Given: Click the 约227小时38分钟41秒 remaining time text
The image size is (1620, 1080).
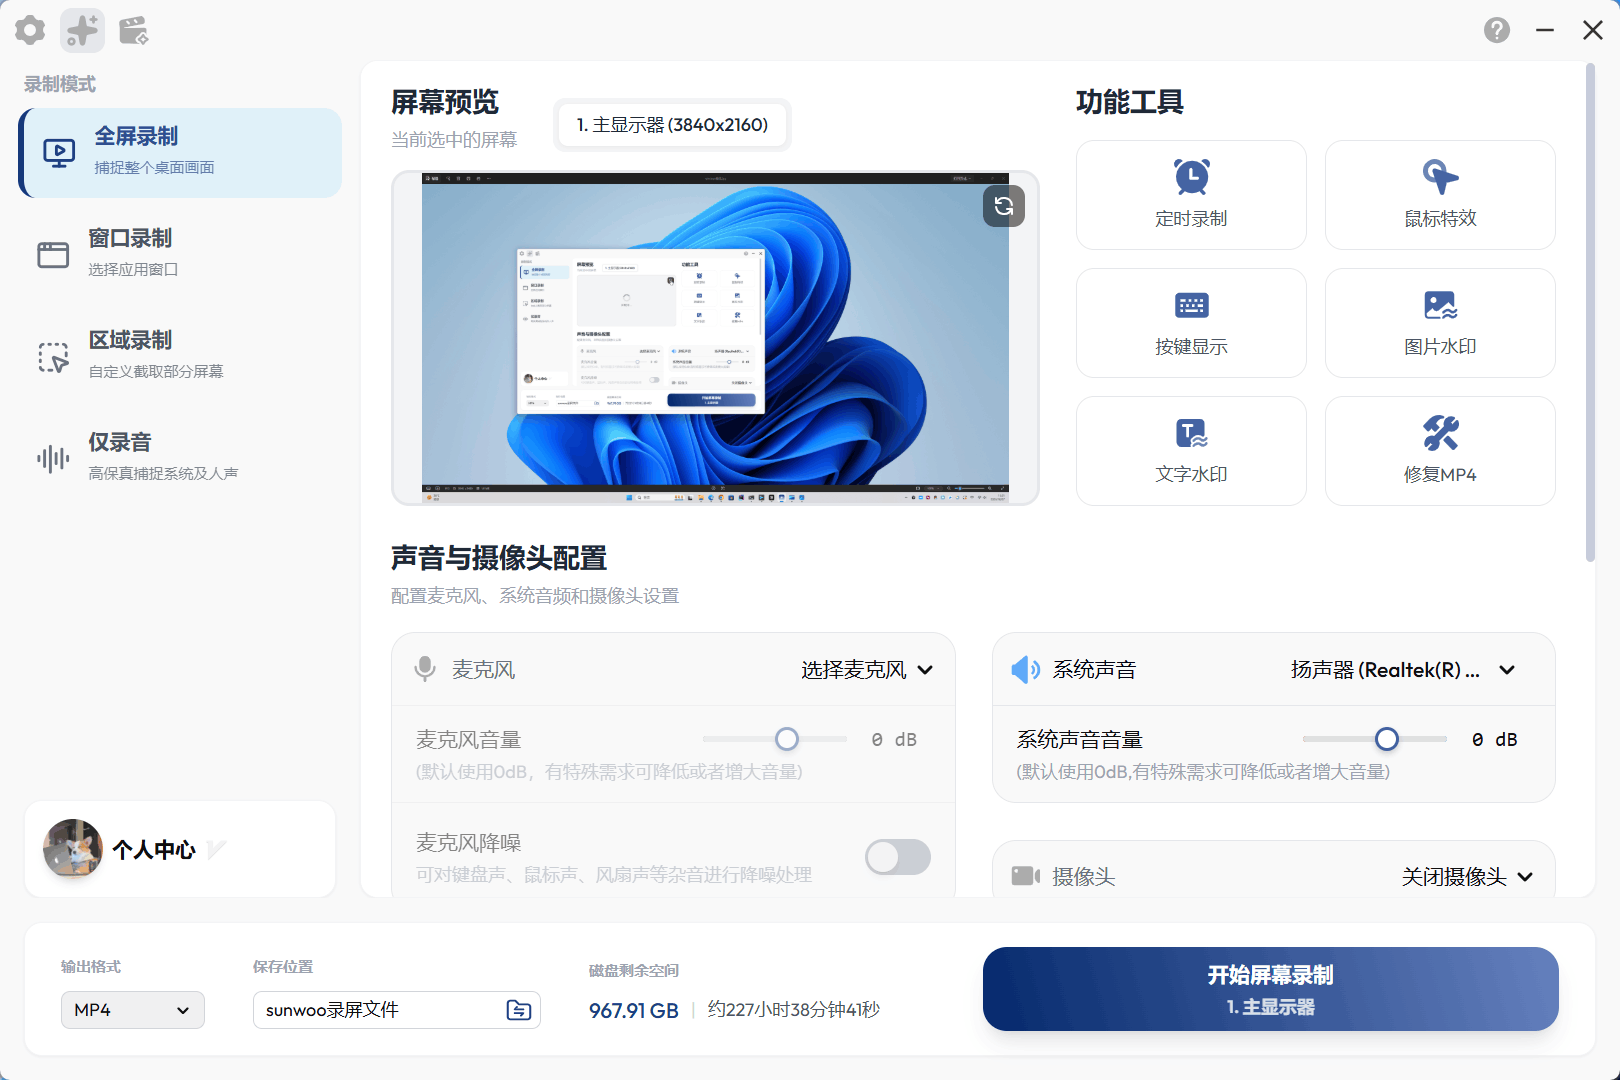Looking at the screenshot, I should click(x=794, y=1010).
